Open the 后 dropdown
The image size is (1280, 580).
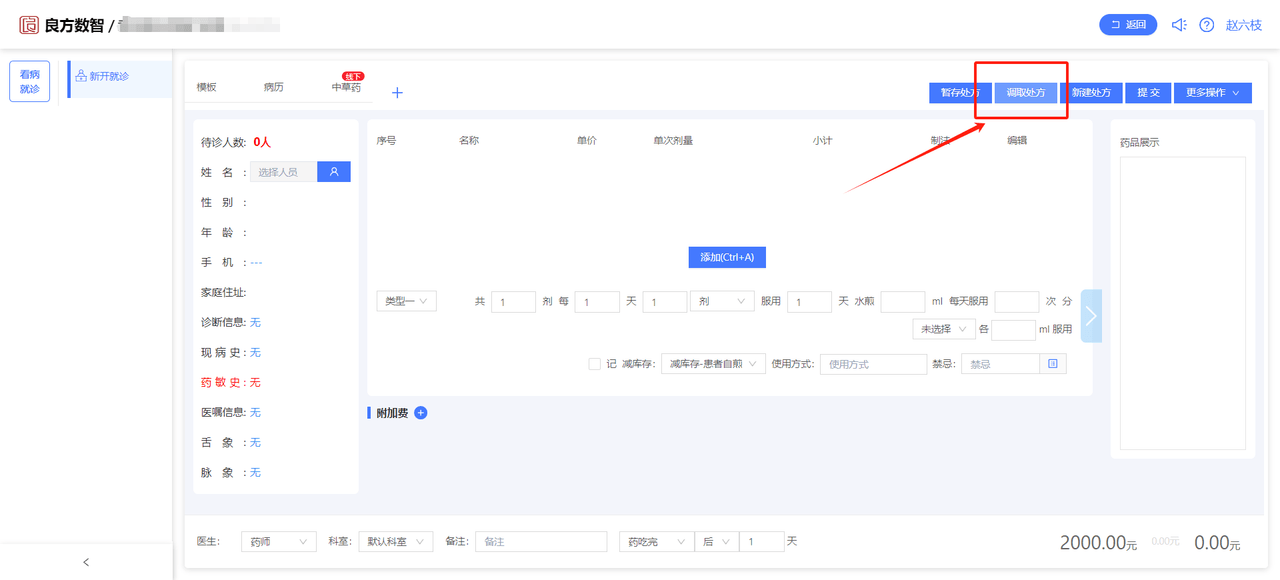coord(716,541)
